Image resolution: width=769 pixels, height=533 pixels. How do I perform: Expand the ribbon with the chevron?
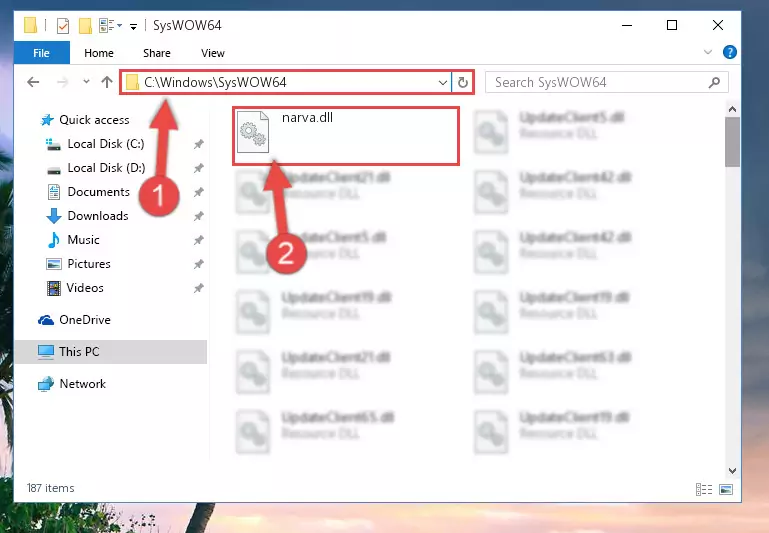[x=708, y=52]
